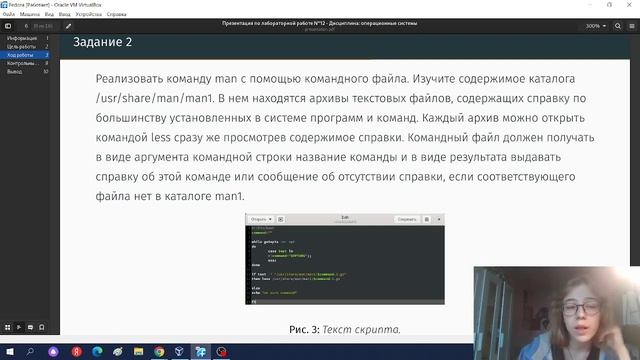Open VirtualBox Manager cube icon in taskbar

pyautogui.click(x=179, y=351)
